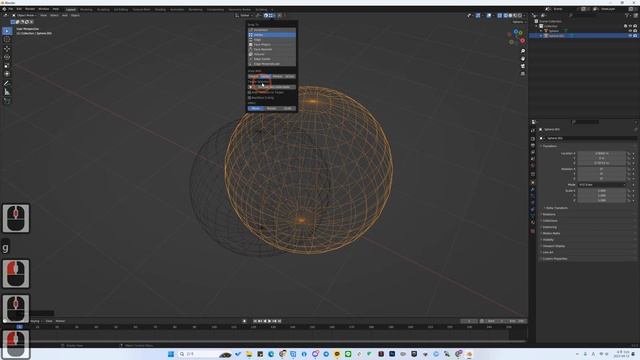Open Output properties tab icon
This screenshot has height=360, width=640.
(533, 145)
